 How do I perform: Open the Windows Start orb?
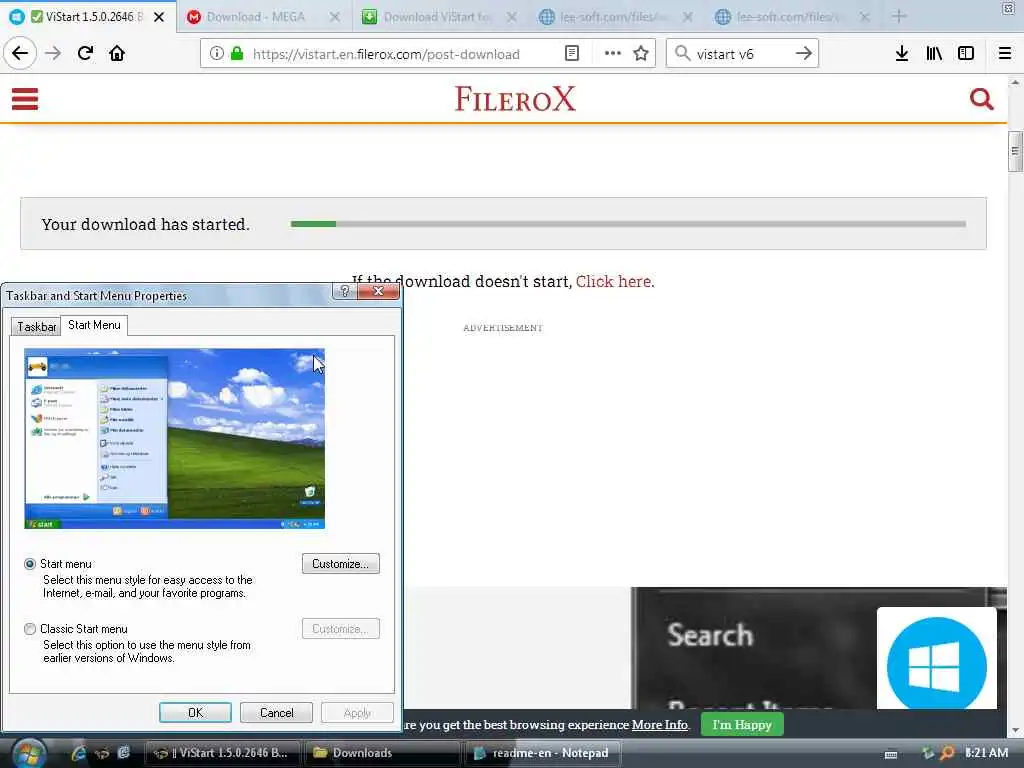pyautogui.click(x=29, y=753)
